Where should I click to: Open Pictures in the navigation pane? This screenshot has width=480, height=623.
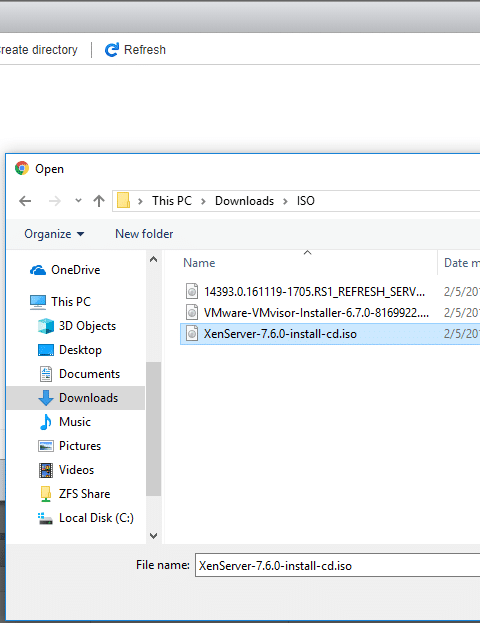point(80,446)
